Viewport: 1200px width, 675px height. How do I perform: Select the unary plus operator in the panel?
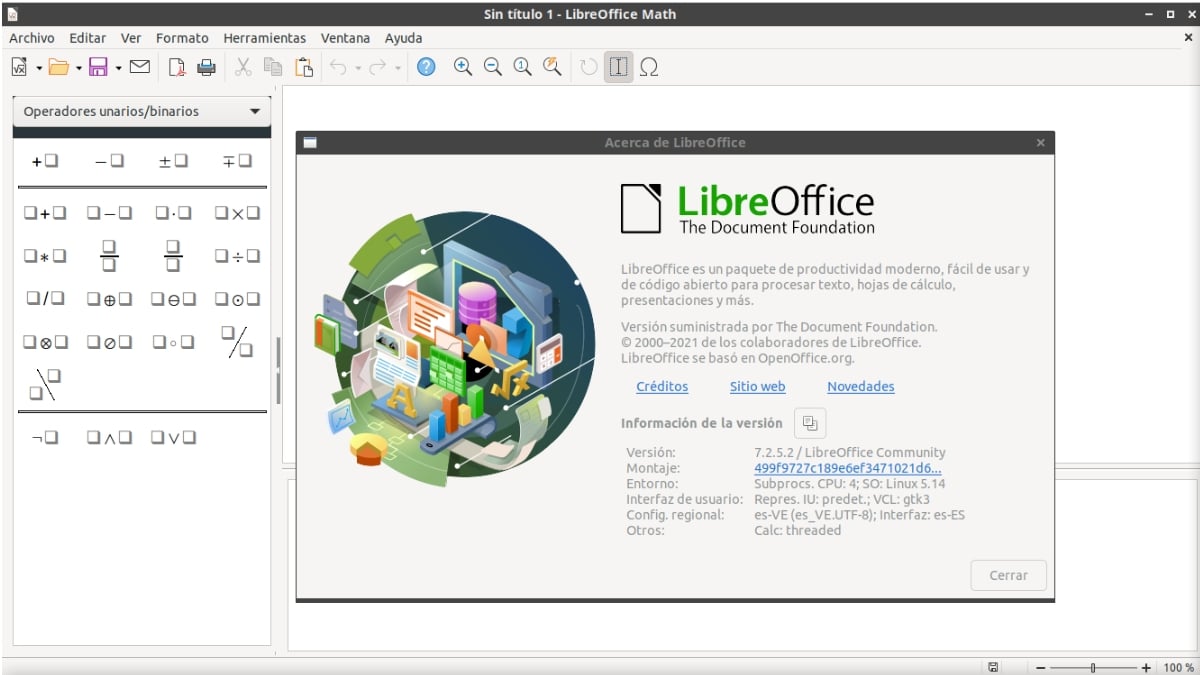coord(45,160)
